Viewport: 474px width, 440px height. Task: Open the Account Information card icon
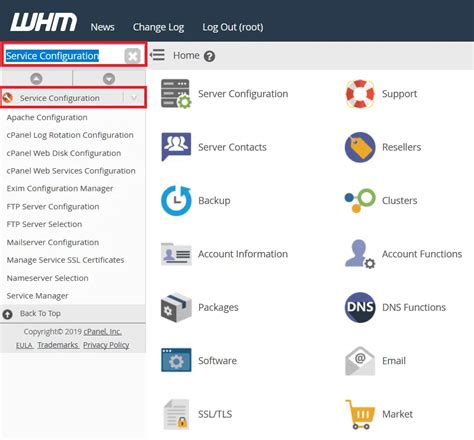click(176, 254)
